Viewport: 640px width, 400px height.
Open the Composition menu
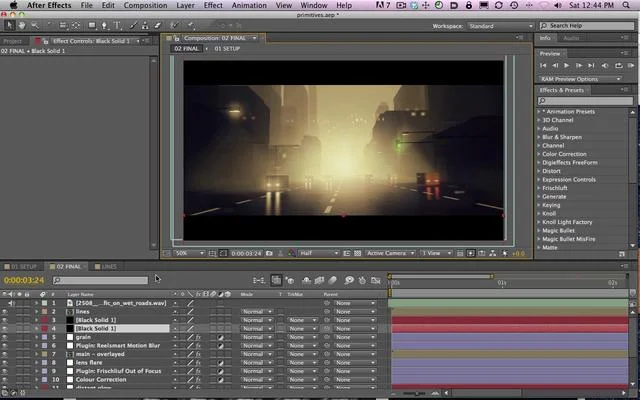click(x=145, y=5)
